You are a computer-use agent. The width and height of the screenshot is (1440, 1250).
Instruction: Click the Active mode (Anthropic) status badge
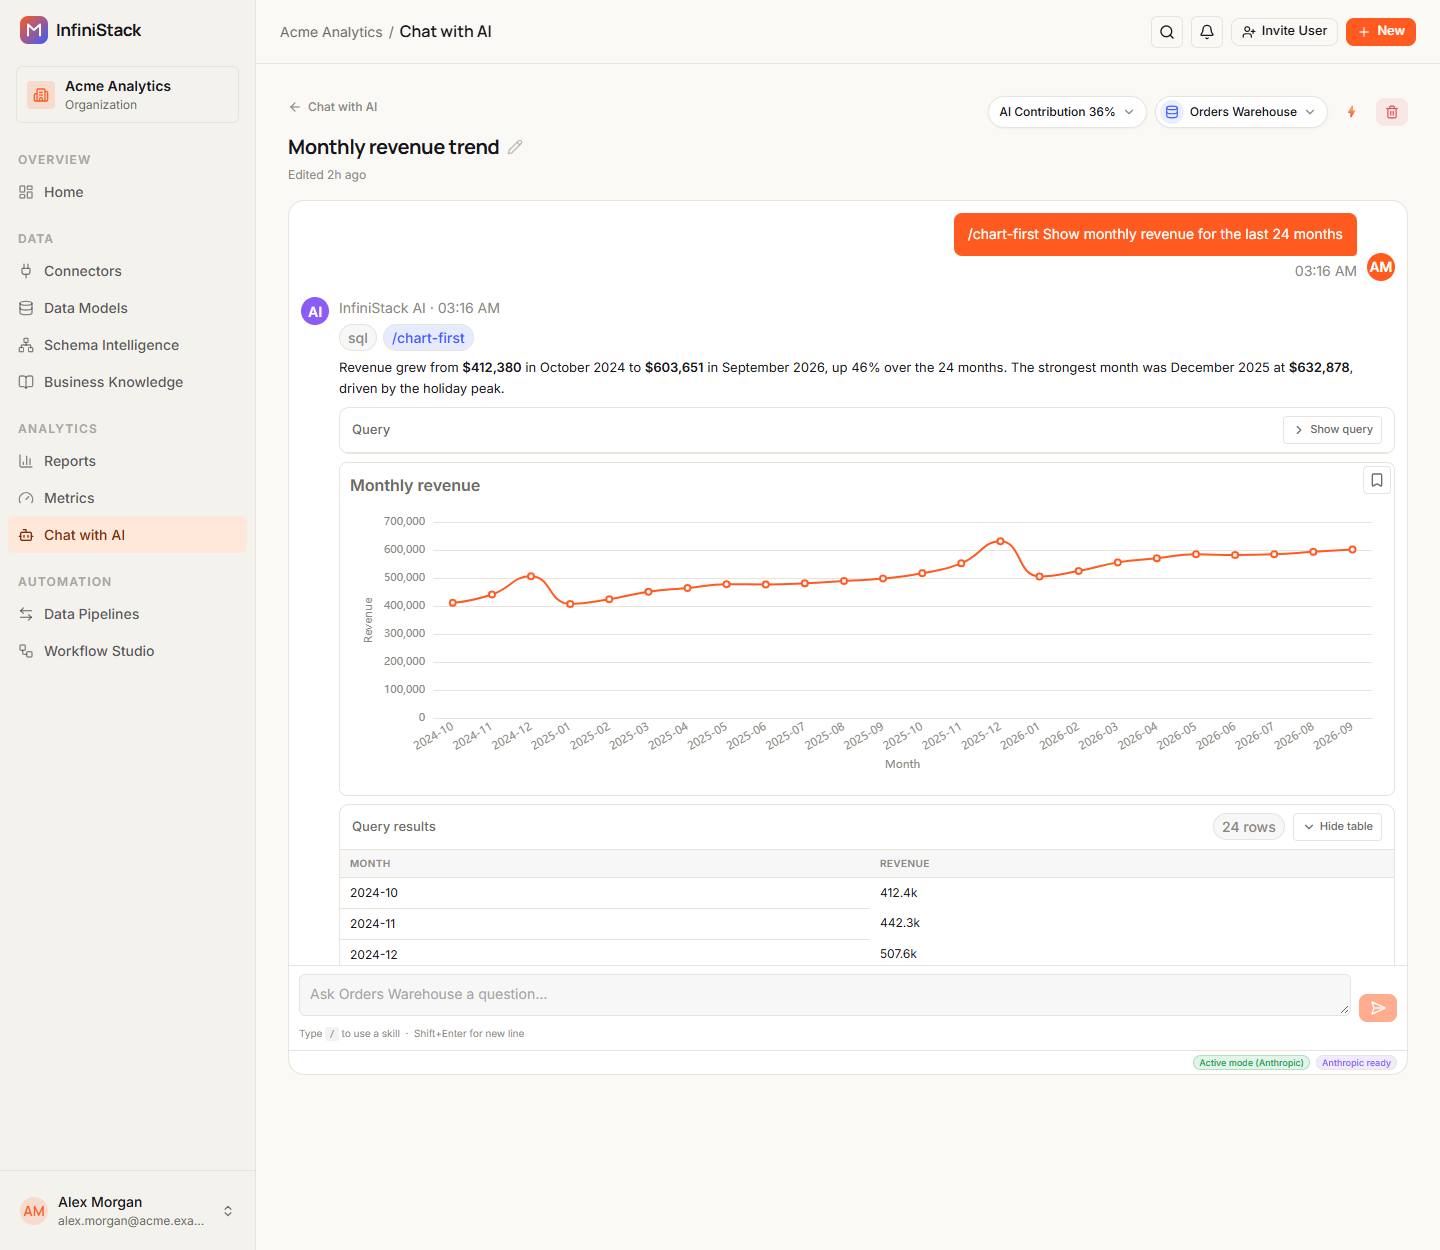[1251, 1063]
